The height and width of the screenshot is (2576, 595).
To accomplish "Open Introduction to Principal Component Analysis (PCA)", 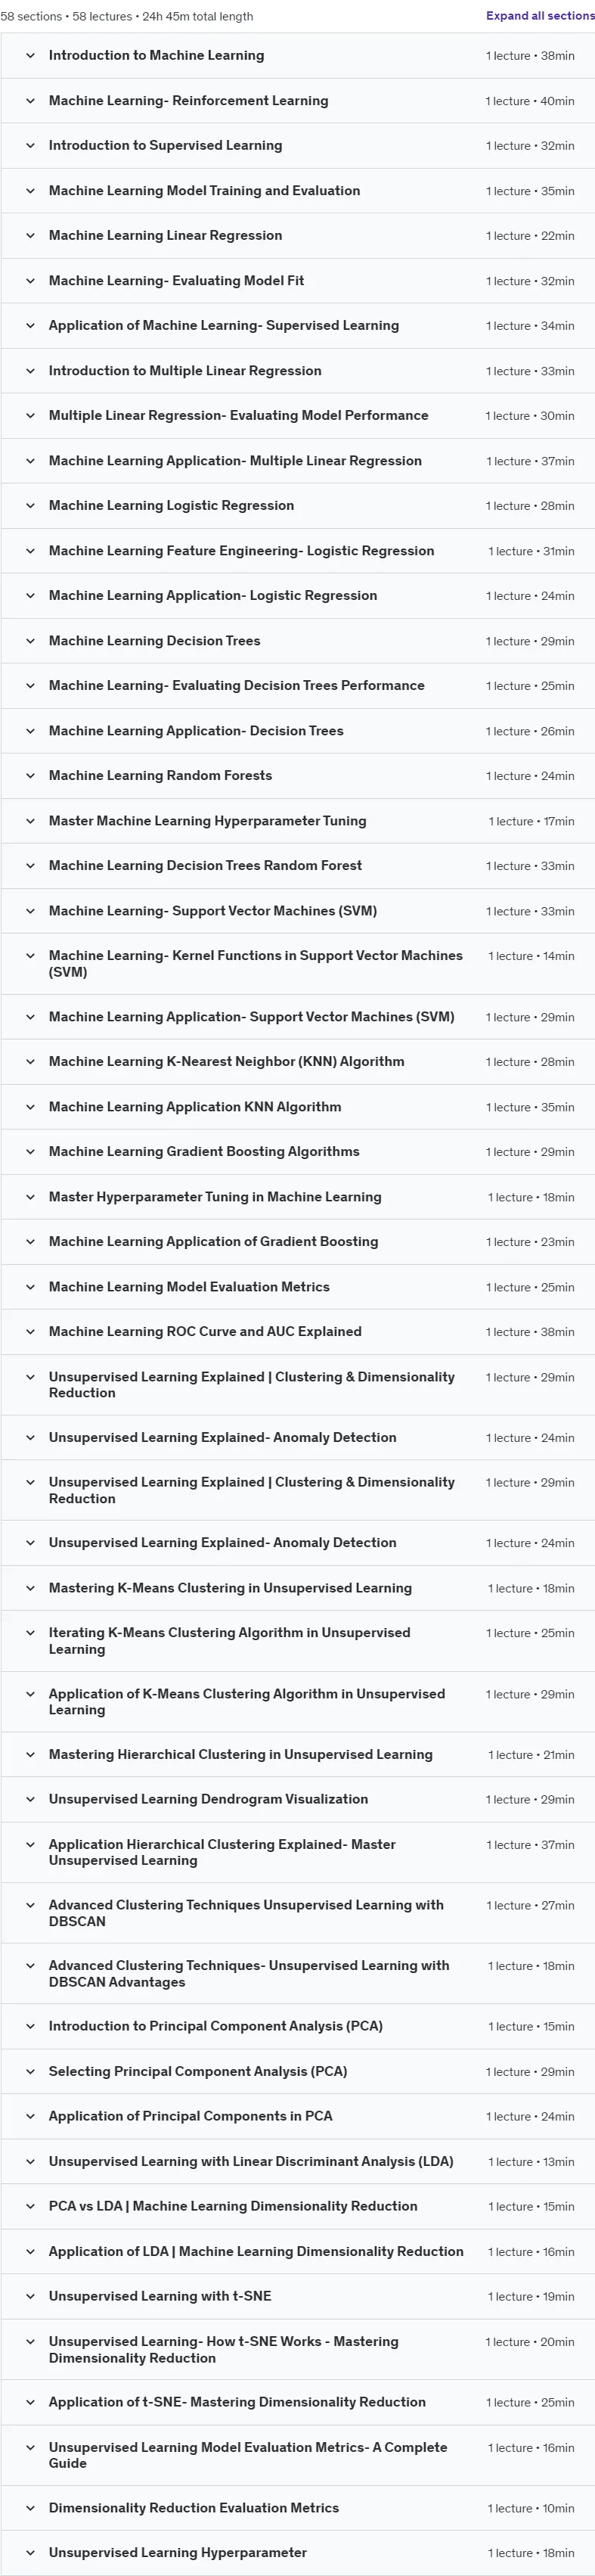I will [298, 2026].
